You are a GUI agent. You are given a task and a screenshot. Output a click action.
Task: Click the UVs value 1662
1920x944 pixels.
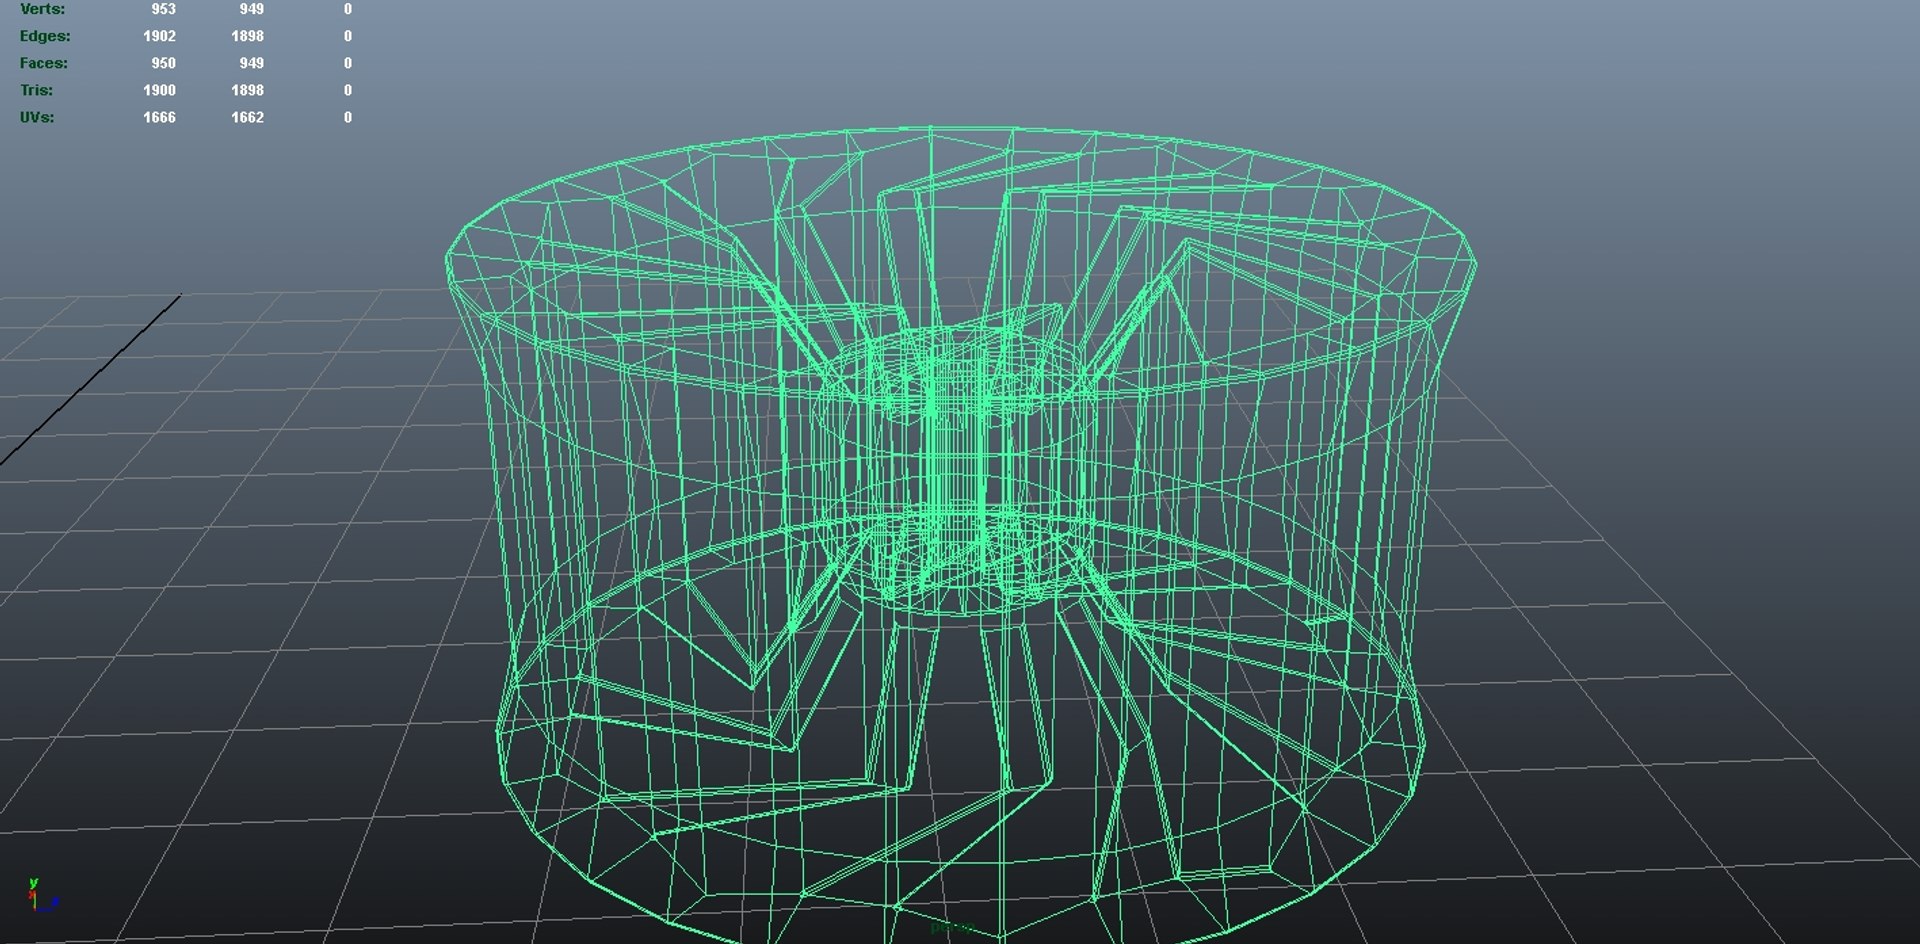click(247, 117)
